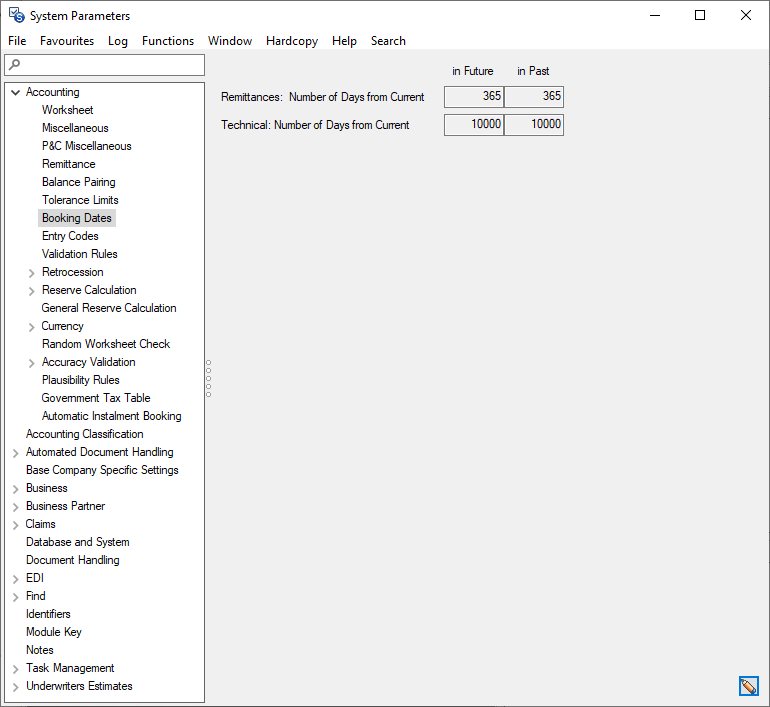The width and height of the screenshot is (770, 707).
Task: Open Automatic Instalment Booking settings
Action: tap(112, 416)
